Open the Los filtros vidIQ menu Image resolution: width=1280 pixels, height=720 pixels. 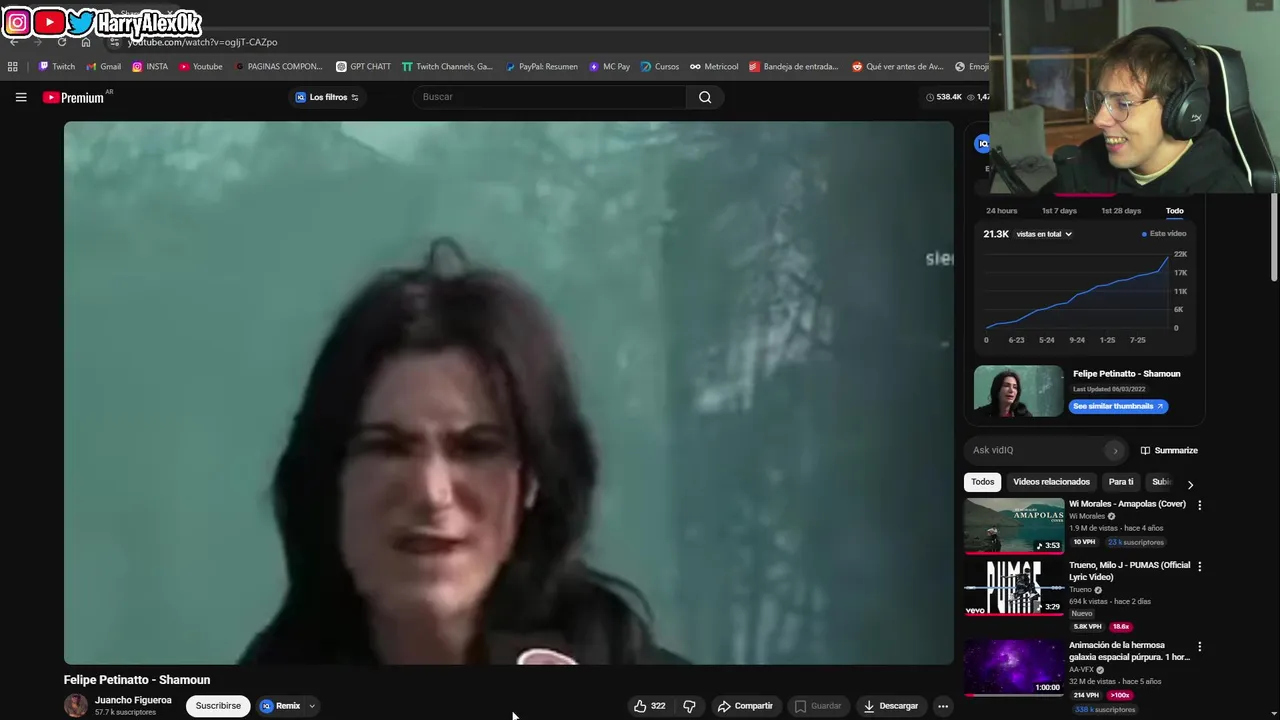point(327,97)
